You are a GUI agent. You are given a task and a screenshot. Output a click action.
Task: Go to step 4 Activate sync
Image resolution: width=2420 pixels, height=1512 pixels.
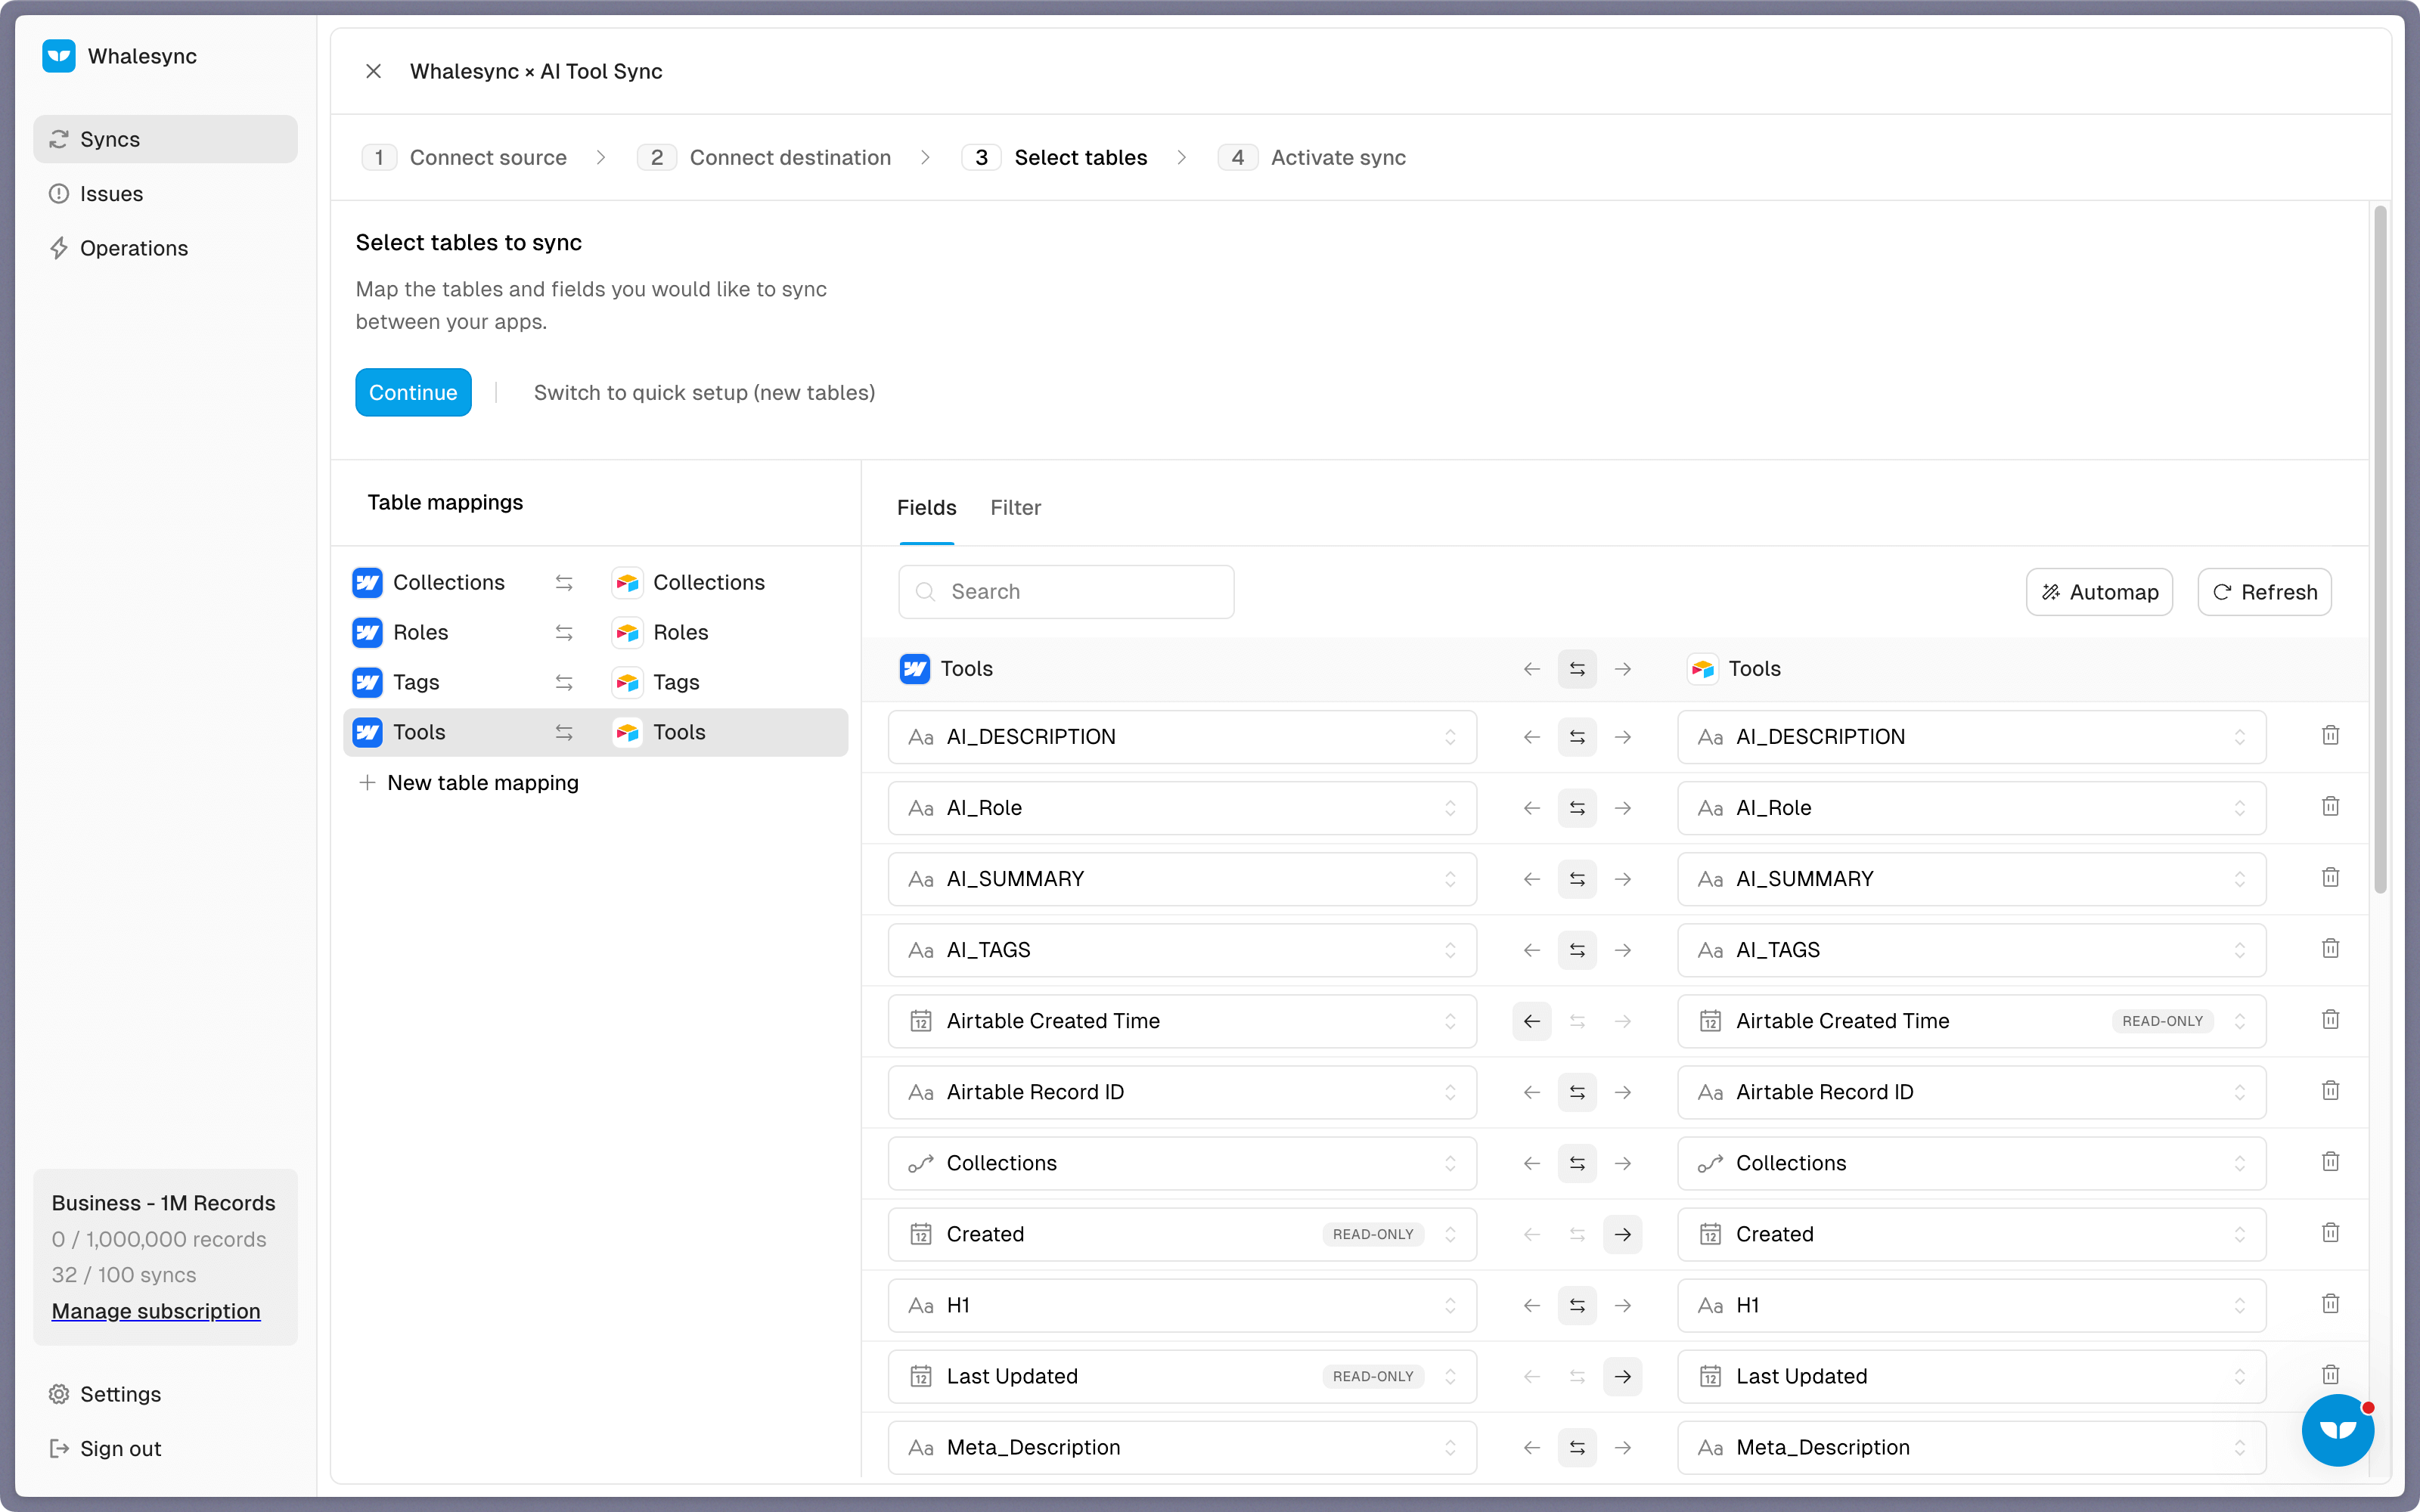coord(1312,158)
